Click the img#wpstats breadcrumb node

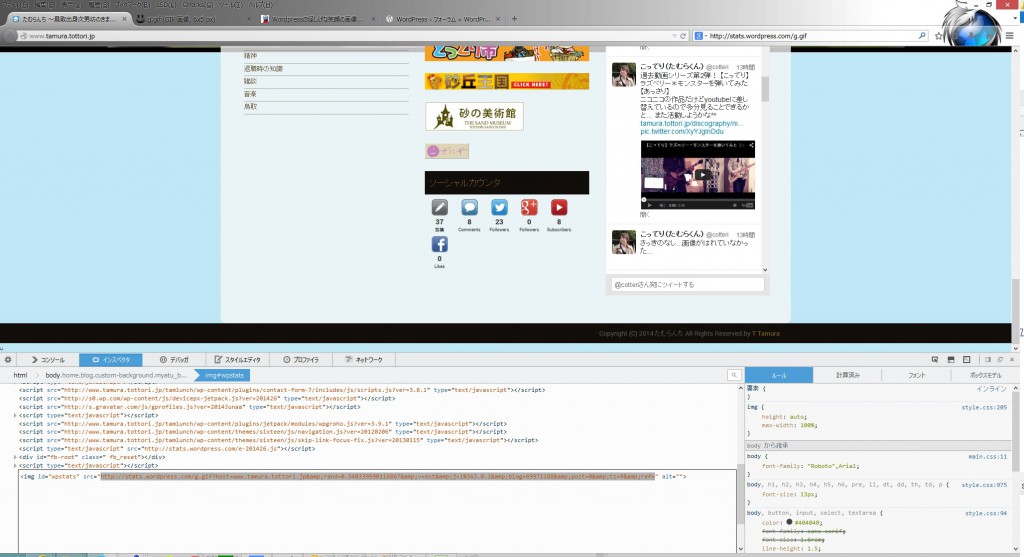tap(224, 375)
